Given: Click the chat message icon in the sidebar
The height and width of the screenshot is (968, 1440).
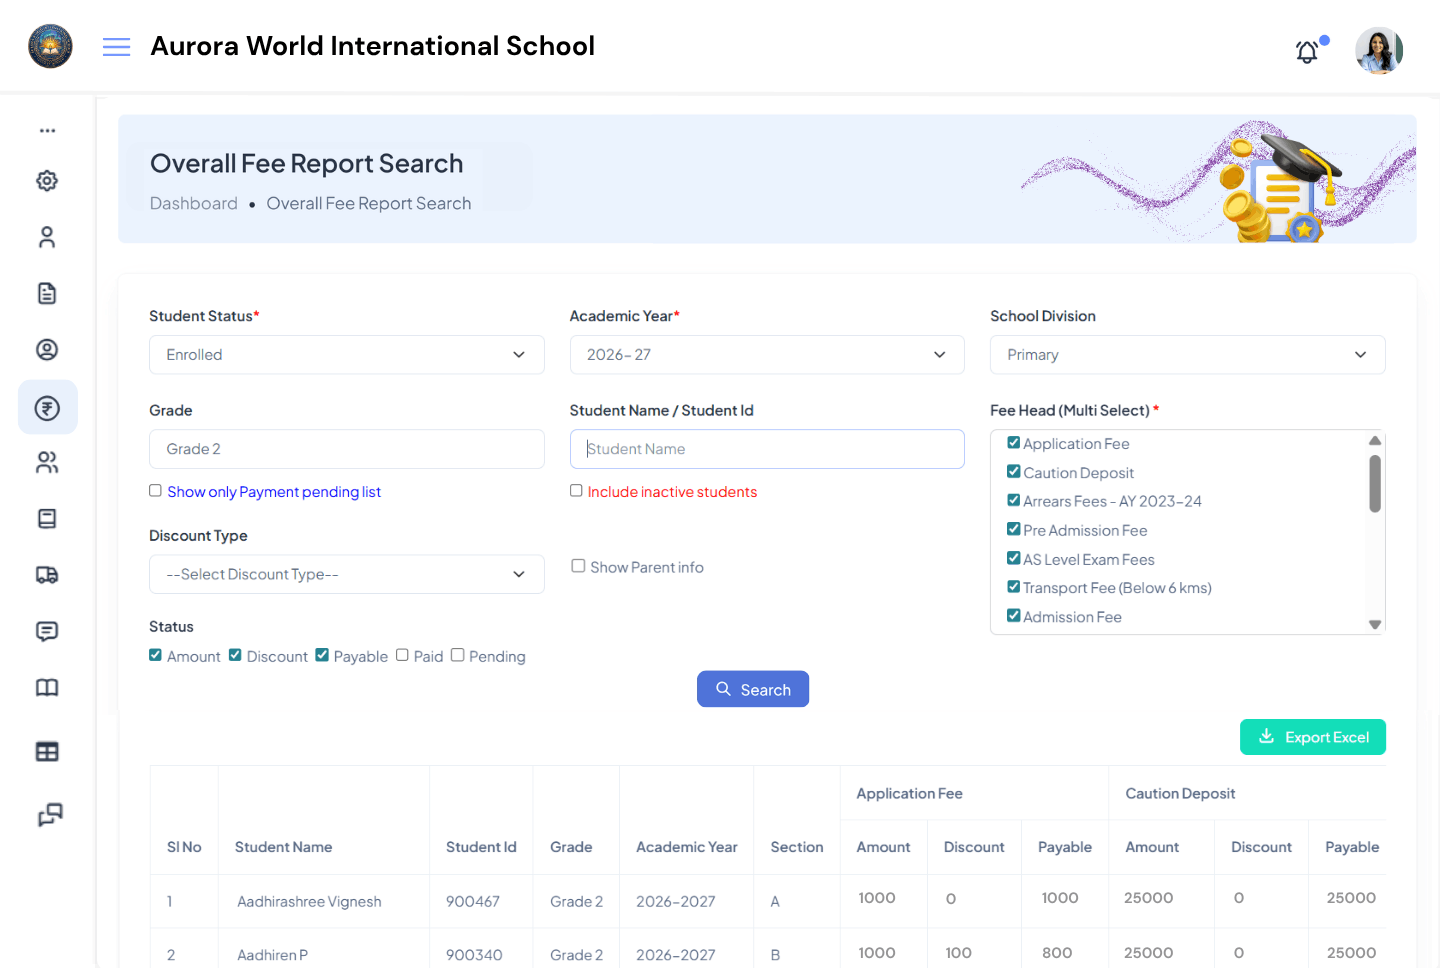Looking at the screenshot, I should [46, 631].
